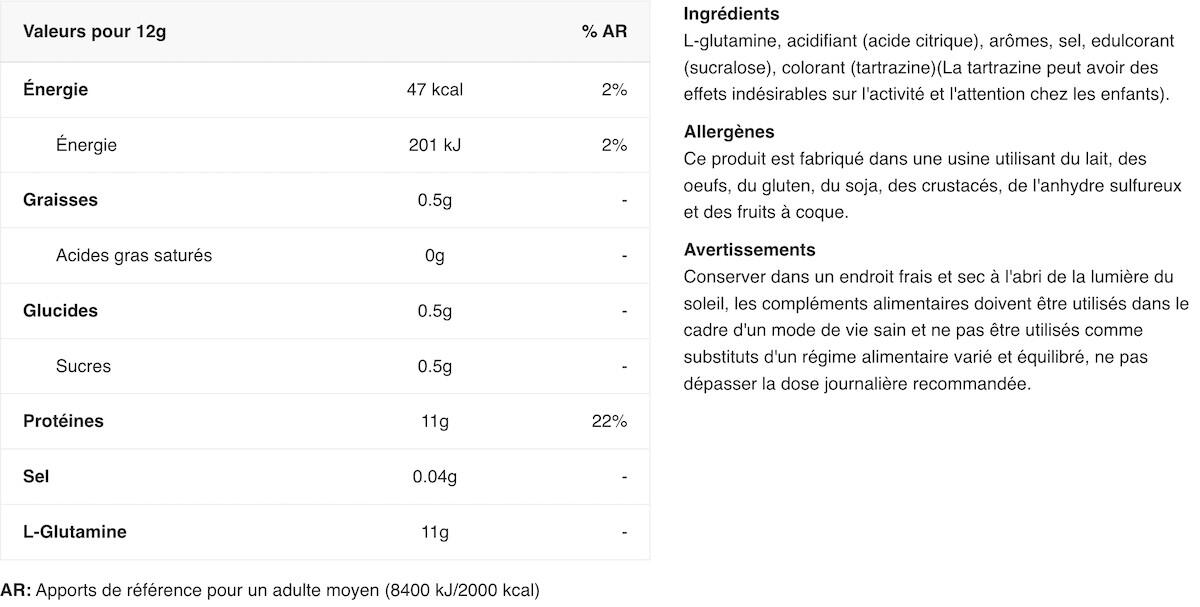Select the Graisses row label
1200x607 pixels.
point(61,200)
